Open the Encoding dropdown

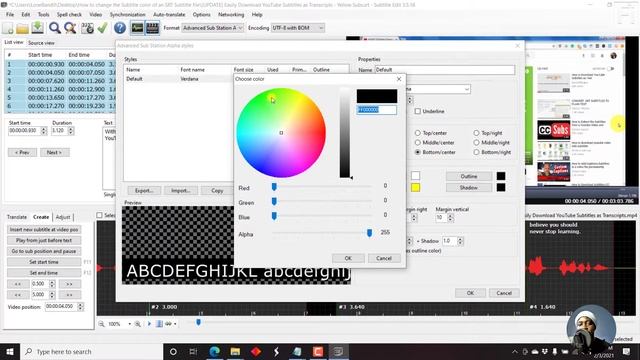[298, 28]
